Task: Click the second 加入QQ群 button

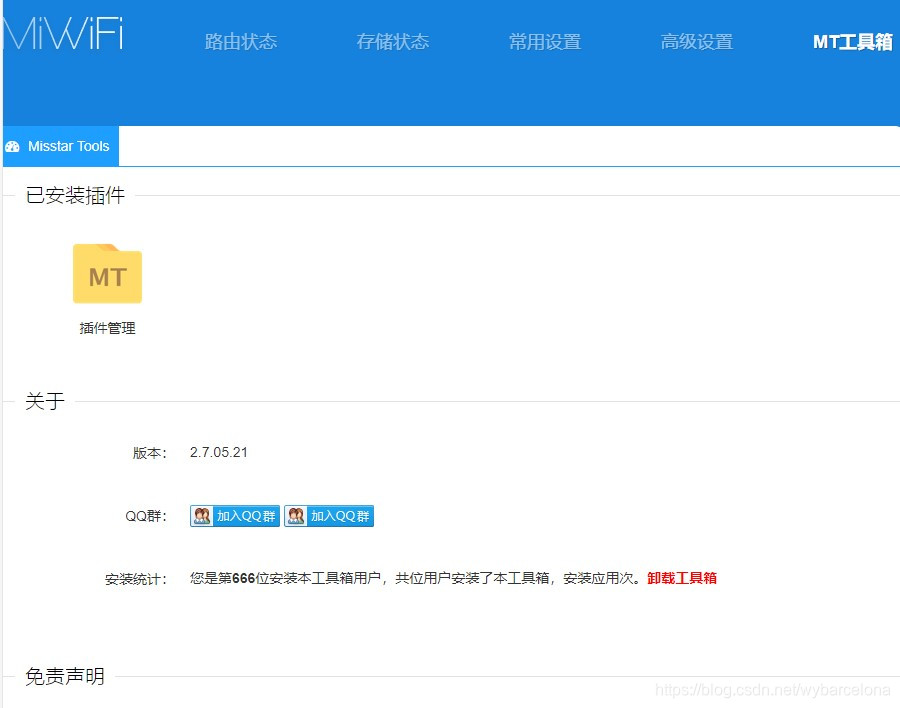Action: pos(329,516)
